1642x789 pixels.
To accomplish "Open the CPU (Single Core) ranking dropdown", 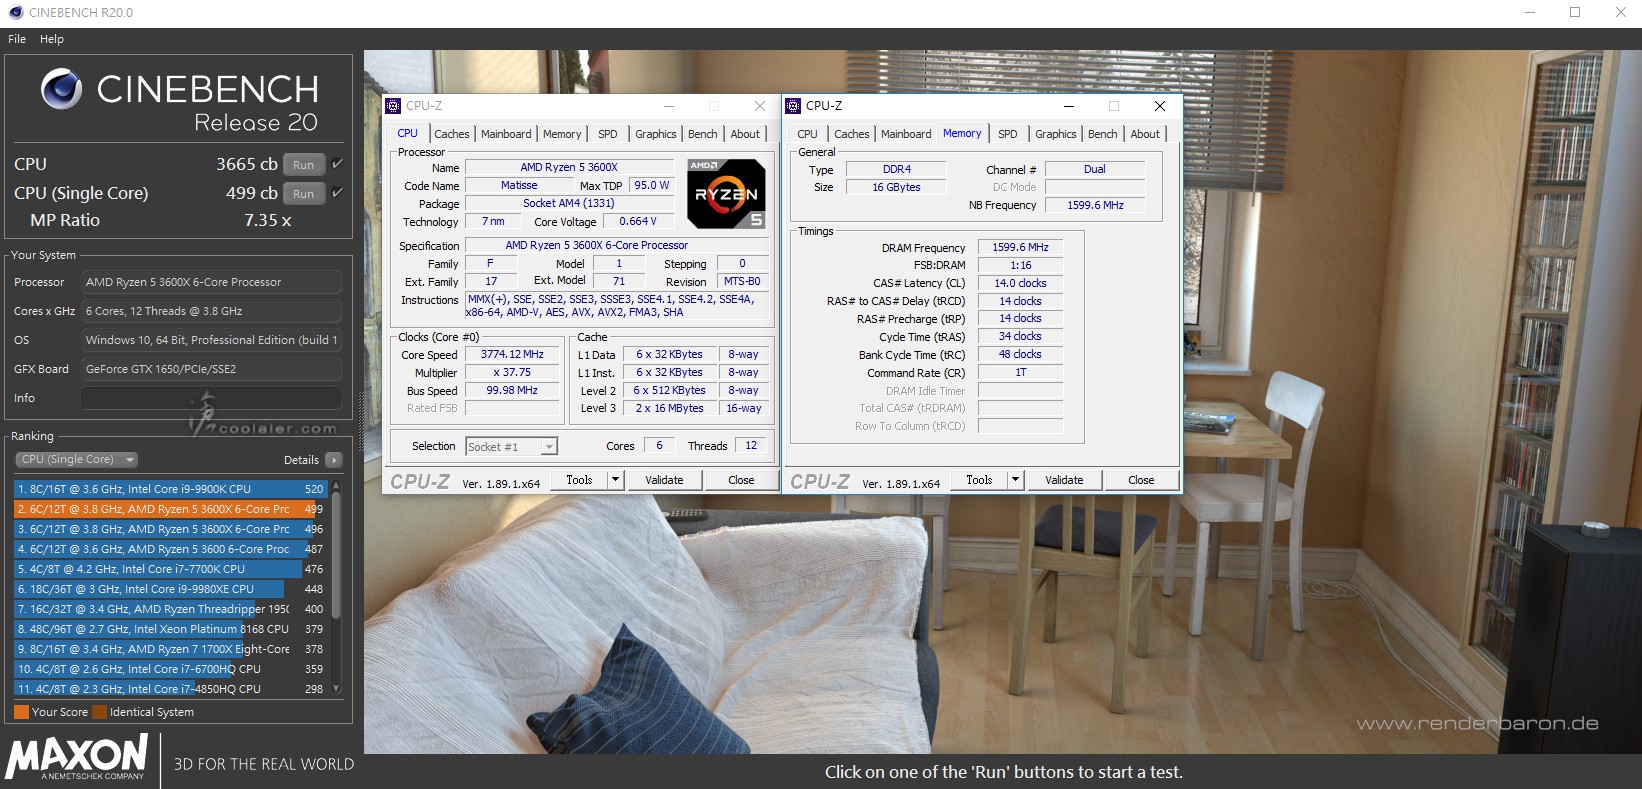I will (x=76, y=460).
